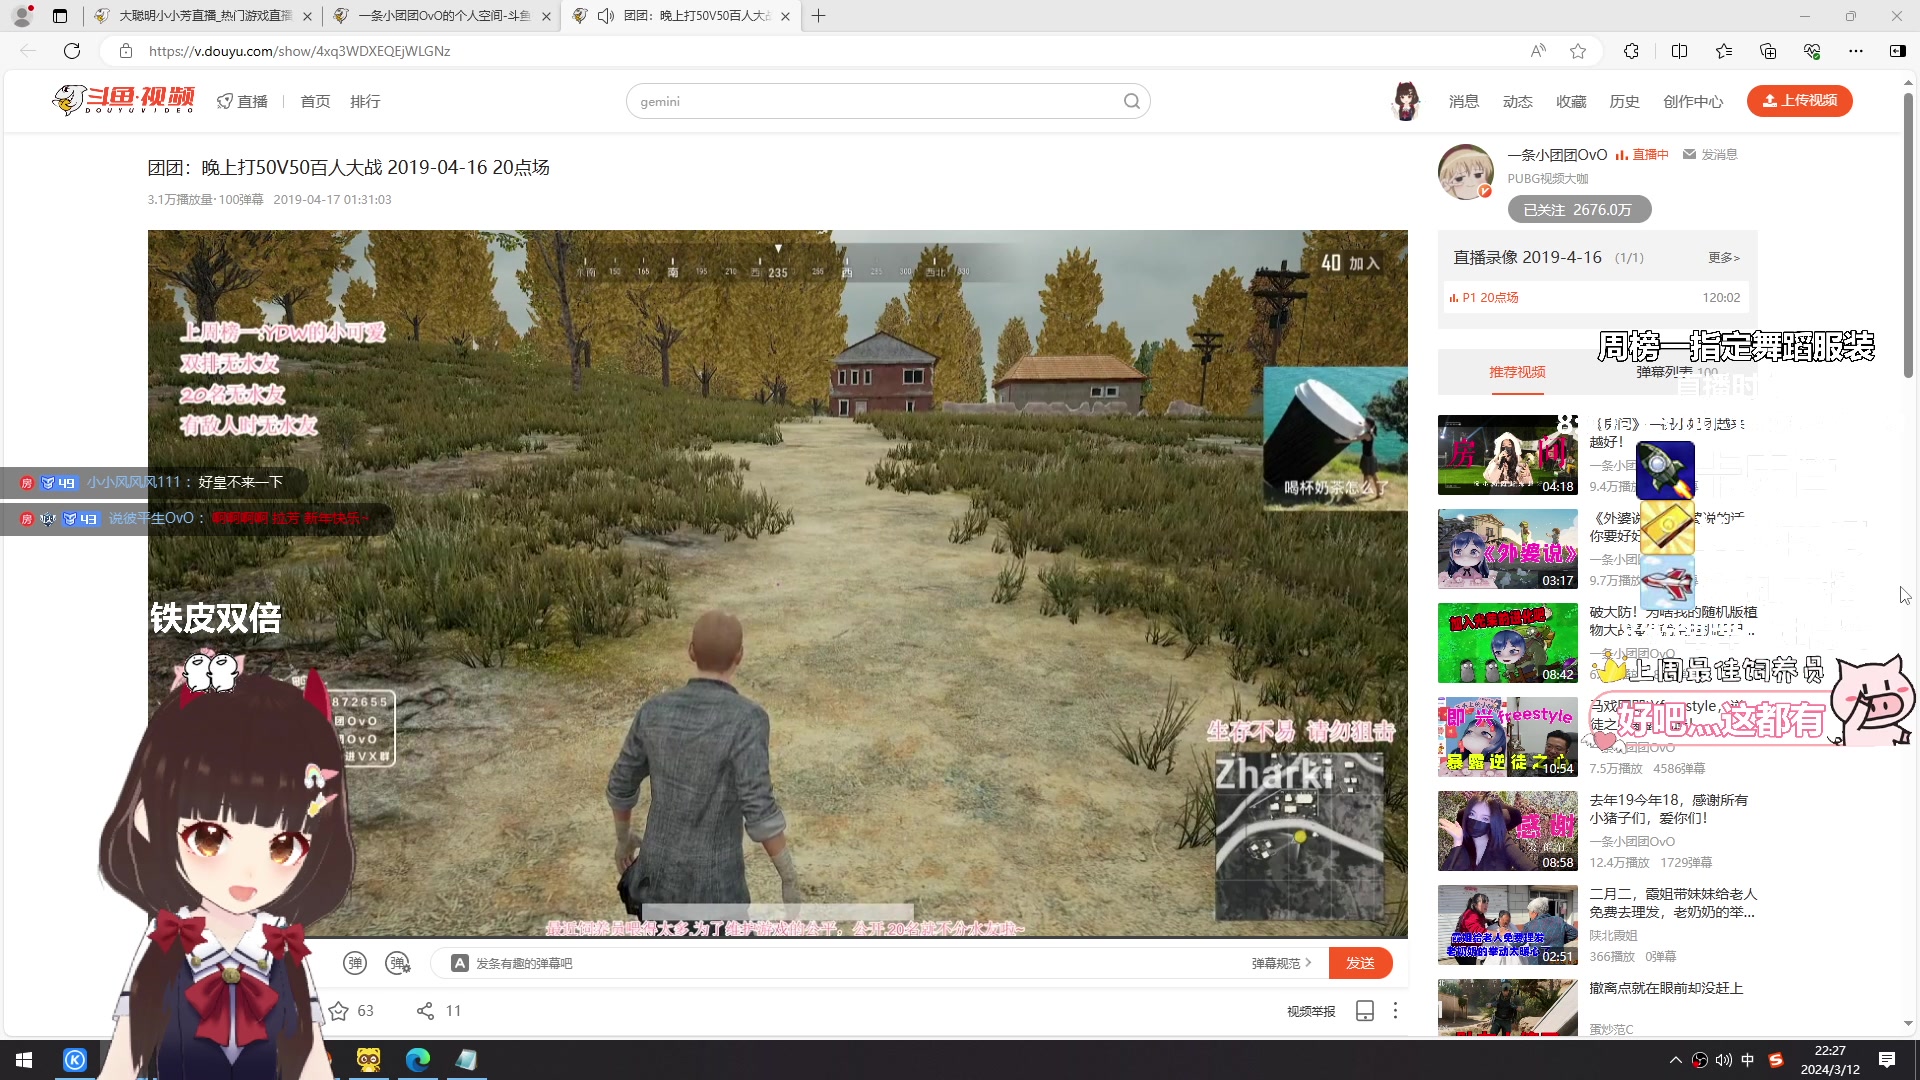Click the search magnifier icon
Image resolution: width=1920 pixels, height=1080 pixels.
coord(1131,101)
